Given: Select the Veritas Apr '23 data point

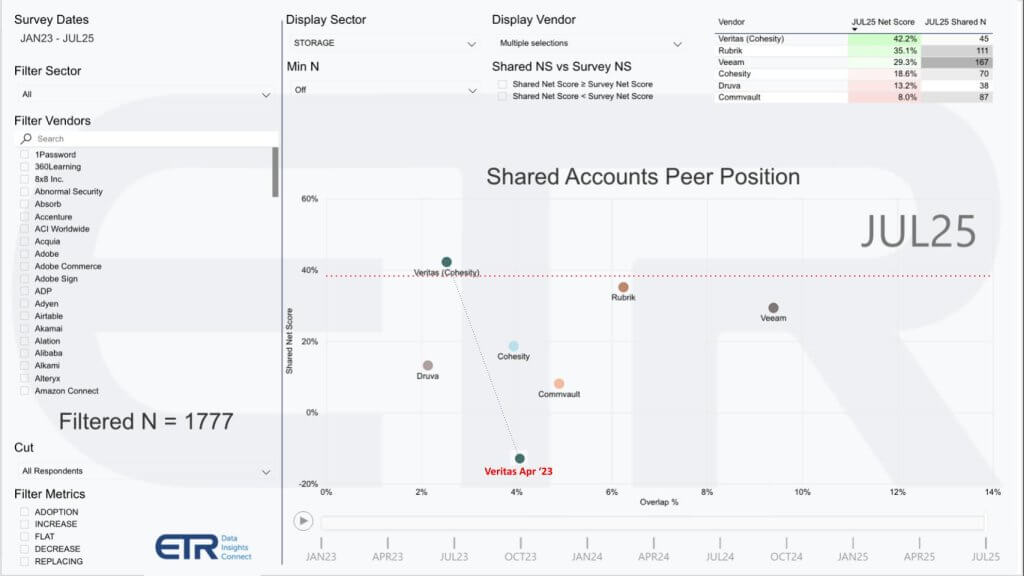Looking at the screenshot, I should click(x=520, y=458).
